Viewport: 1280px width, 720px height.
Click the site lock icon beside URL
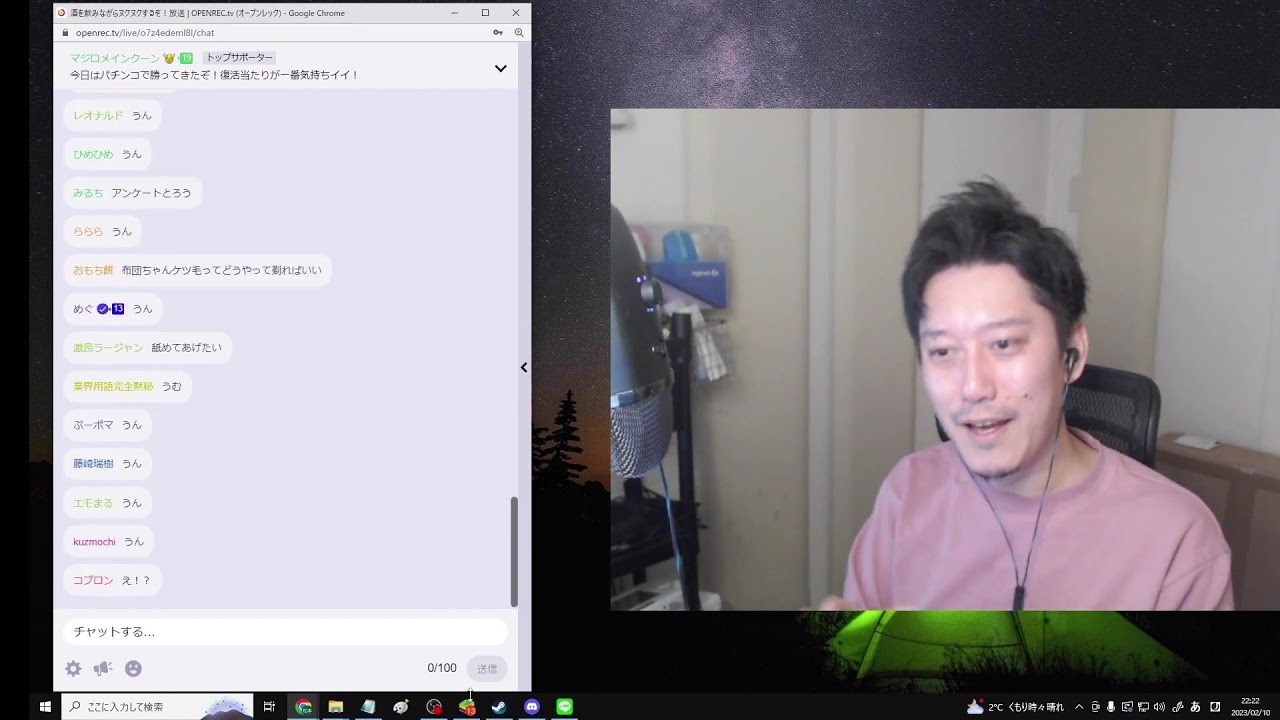pos(65,33)
